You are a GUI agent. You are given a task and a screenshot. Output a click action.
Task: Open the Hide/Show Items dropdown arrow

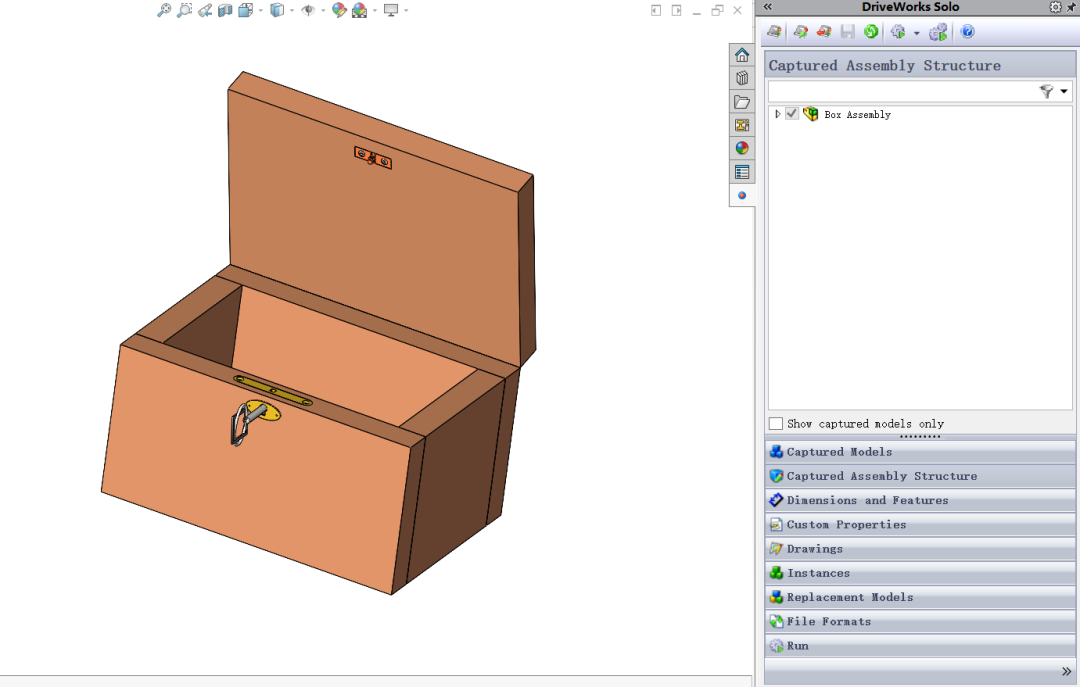(323, 11)
